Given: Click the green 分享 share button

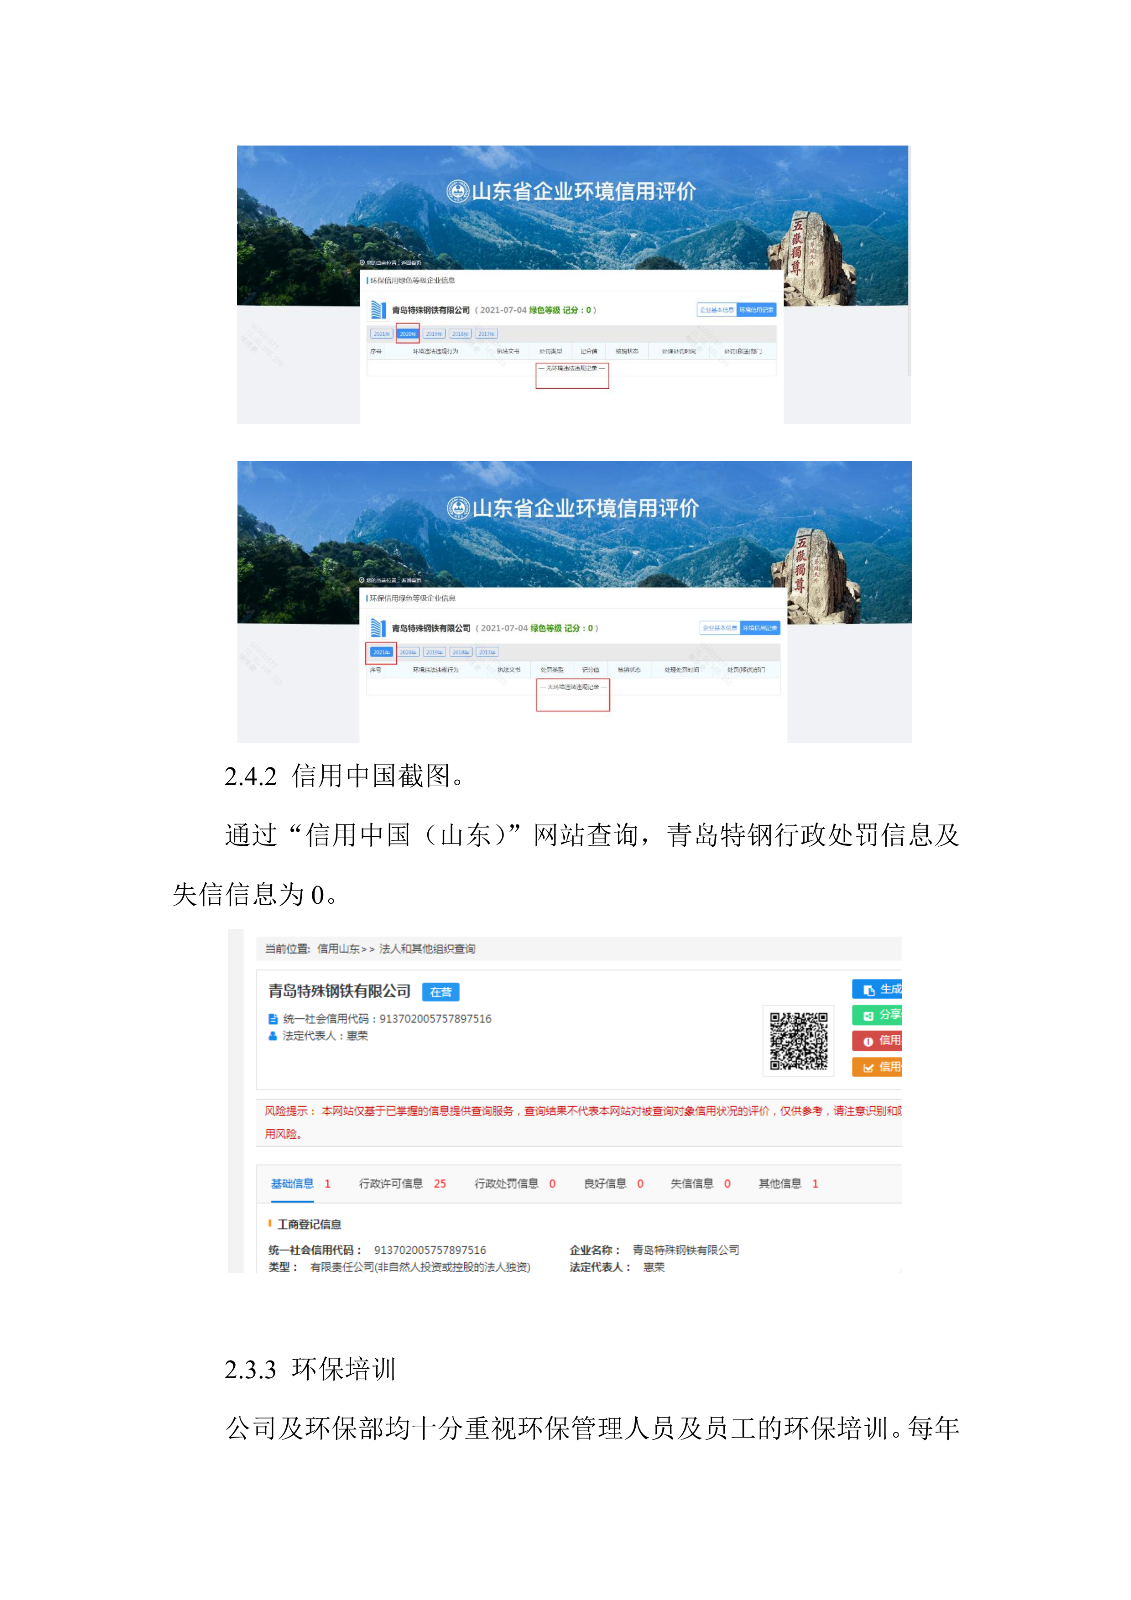Looking at the screenshot, I should pos(877,1015).
